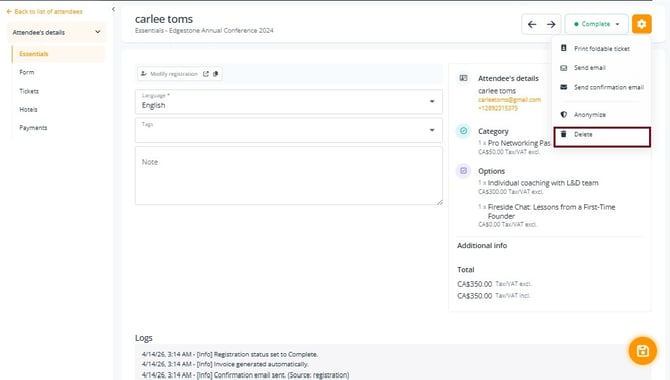Go to next attendee arrow
This screenshot has height=380, width=670.
(x=551, y=24)
